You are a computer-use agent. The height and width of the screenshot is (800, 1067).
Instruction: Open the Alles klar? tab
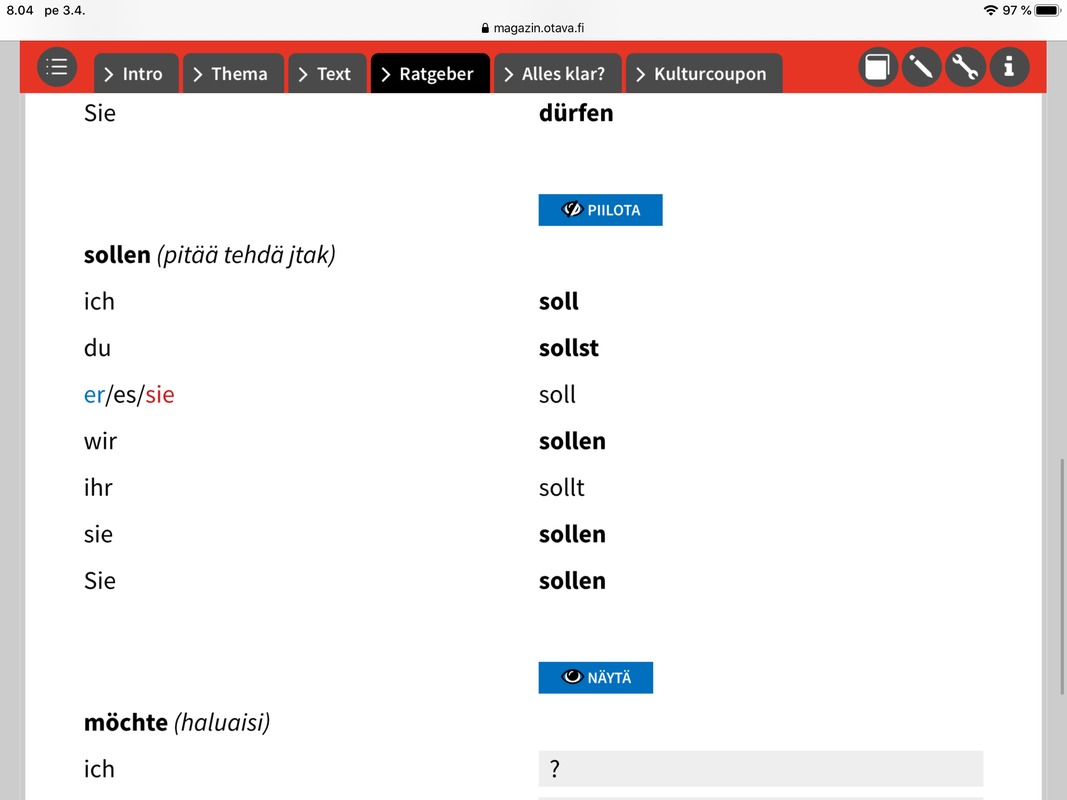pos(557,73)
